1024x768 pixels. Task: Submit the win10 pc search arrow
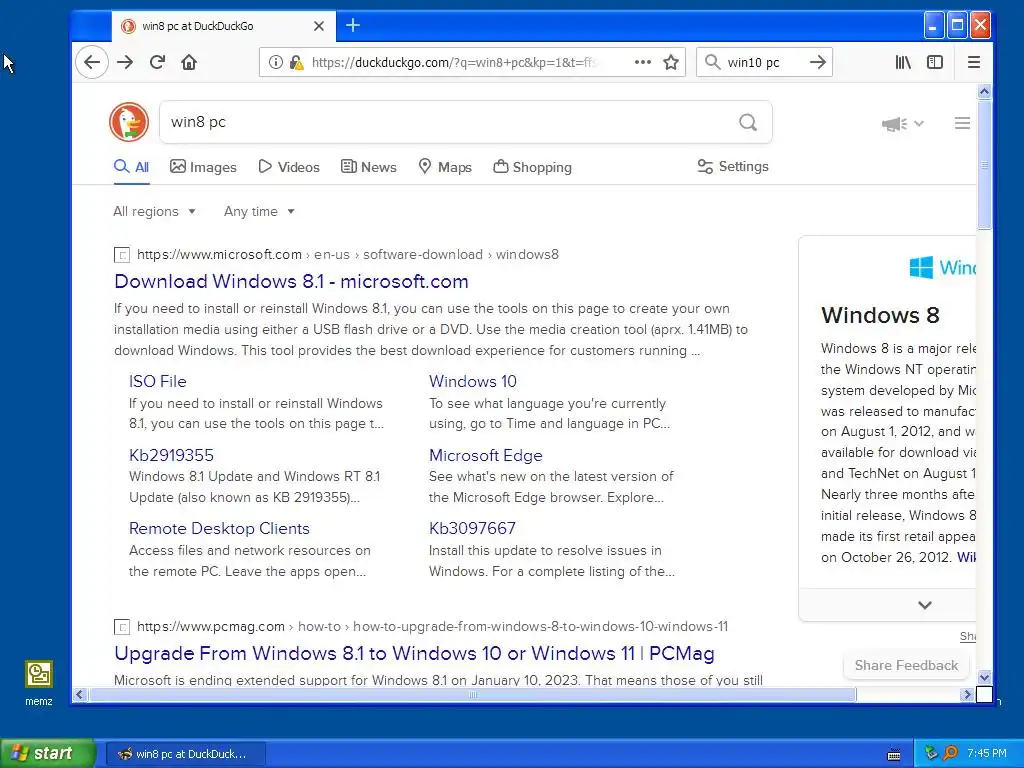pos(818,62)
